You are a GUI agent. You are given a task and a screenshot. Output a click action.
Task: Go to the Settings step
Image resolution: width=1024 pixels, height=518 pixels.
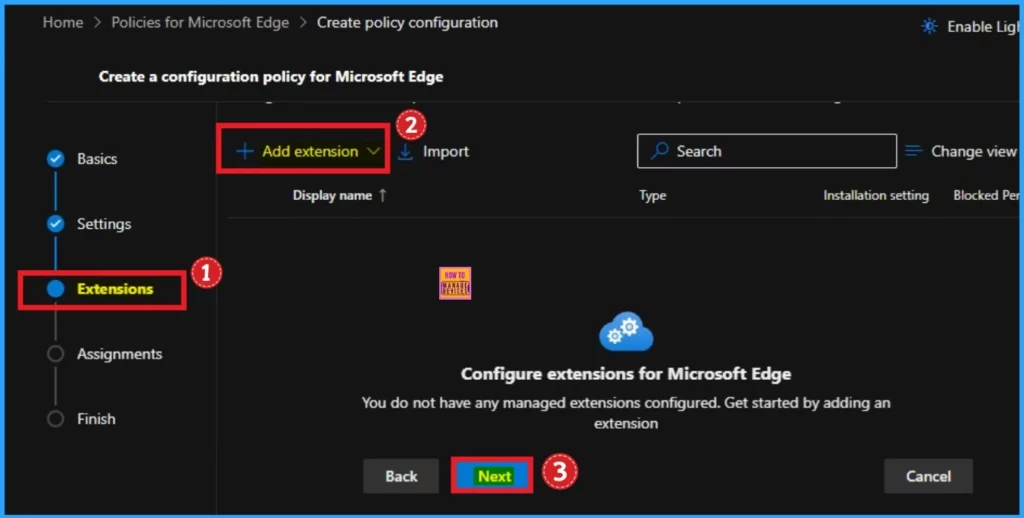[x=104, y=223]
